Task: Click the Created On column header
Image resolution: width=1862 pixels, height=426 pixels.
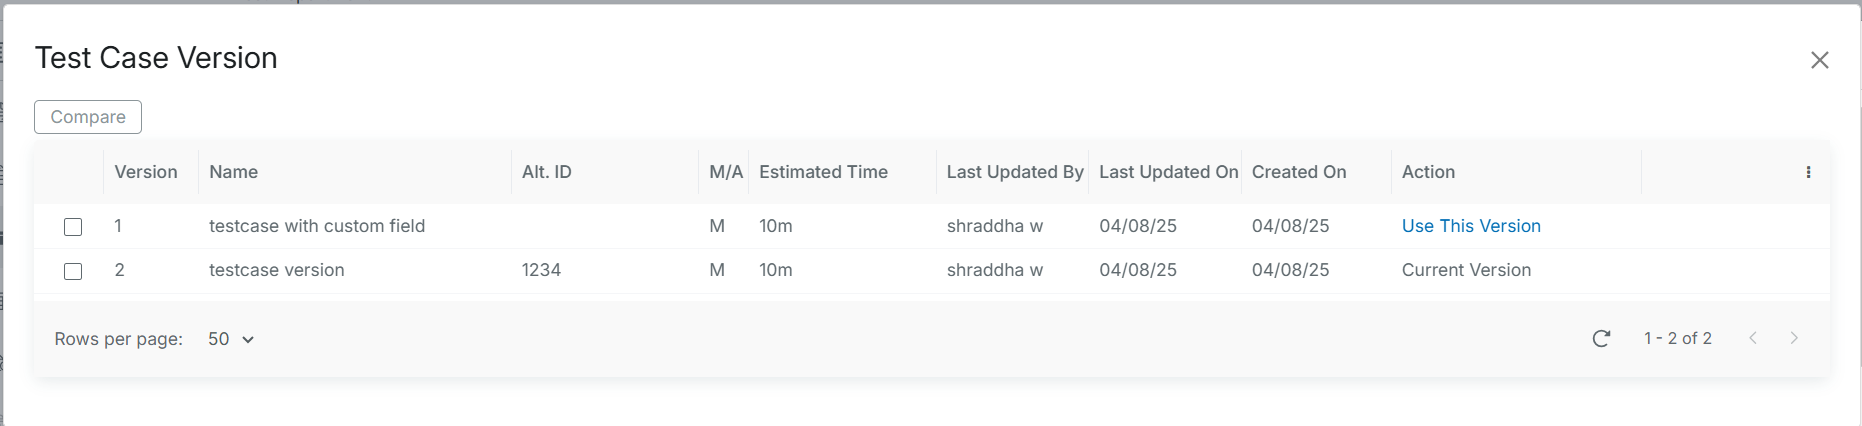Action: [1299, 172]
